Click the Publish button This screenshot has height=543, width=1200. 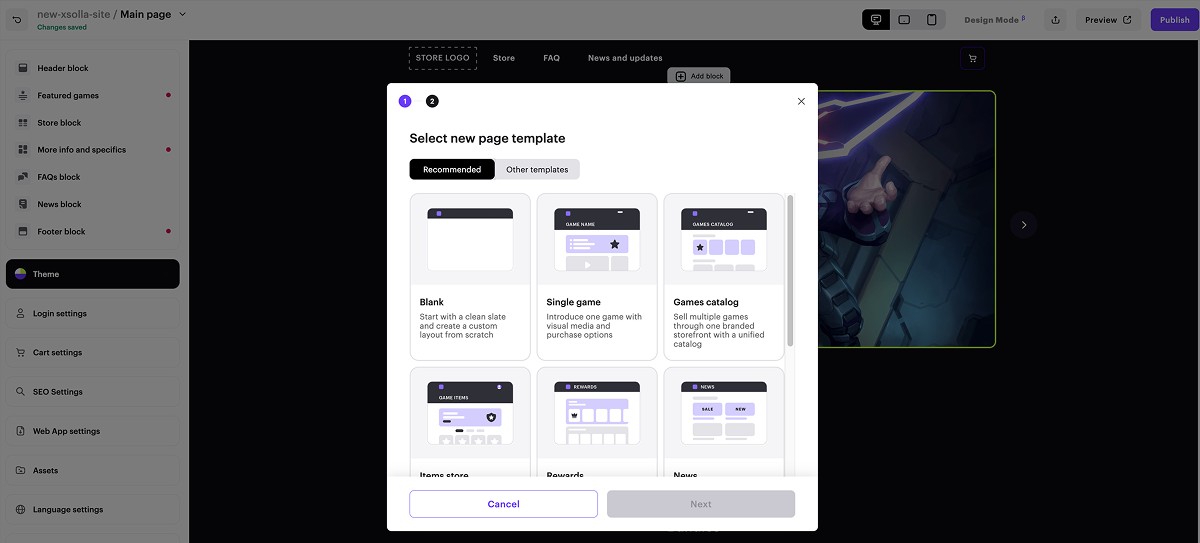(1174, 20)
